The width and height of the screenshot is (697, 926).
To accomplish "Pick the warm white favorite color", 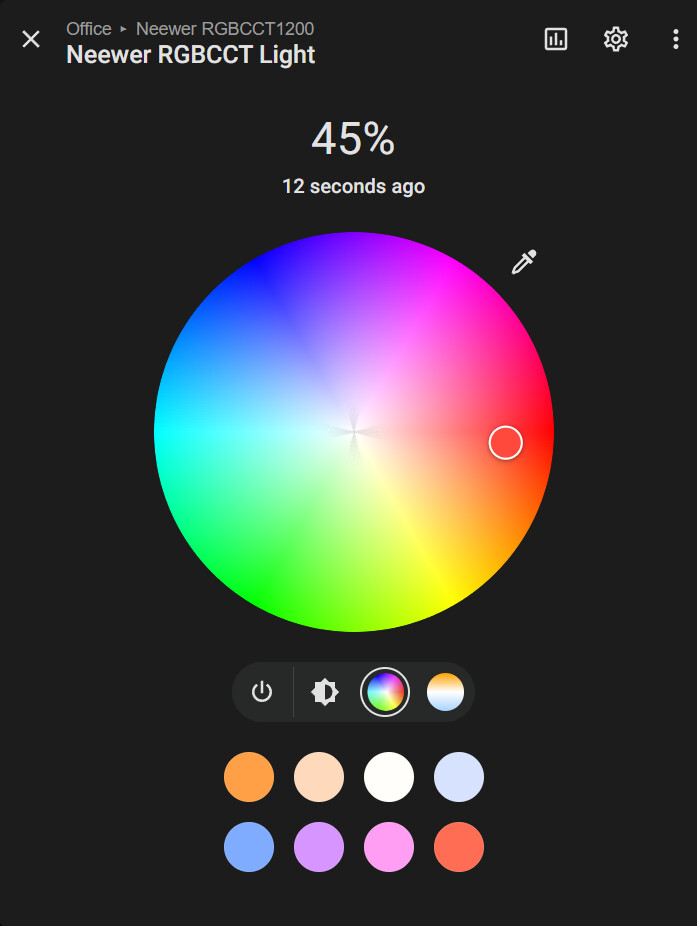I will 389,777.
